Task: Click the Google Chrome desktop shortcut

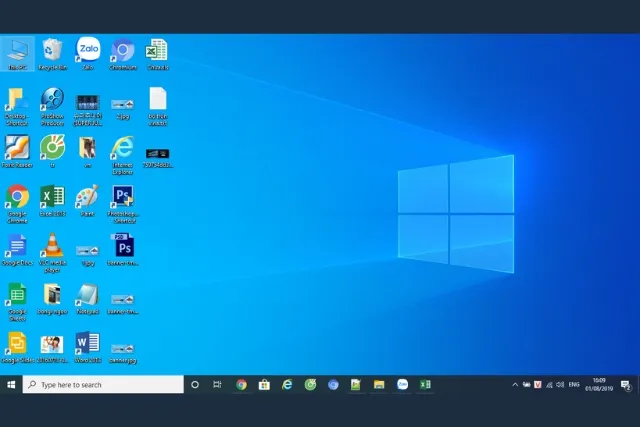Action: pos(17,197)
